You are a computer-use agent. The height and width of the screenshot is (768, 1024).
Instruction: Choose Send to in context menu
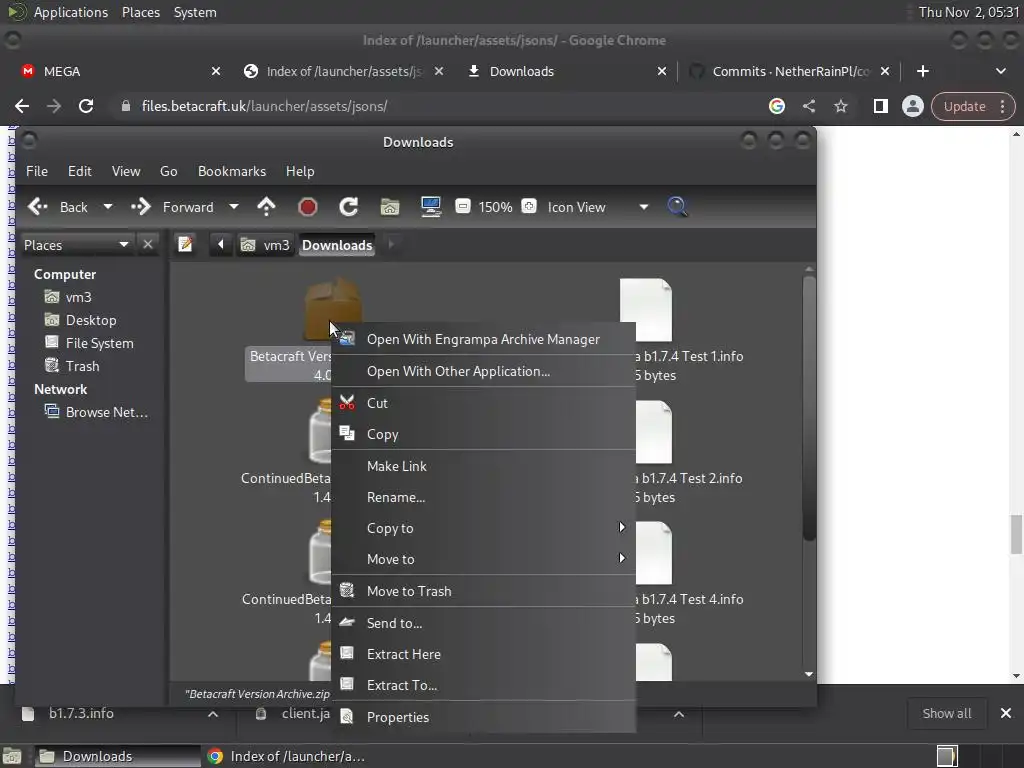coord(483,623)
